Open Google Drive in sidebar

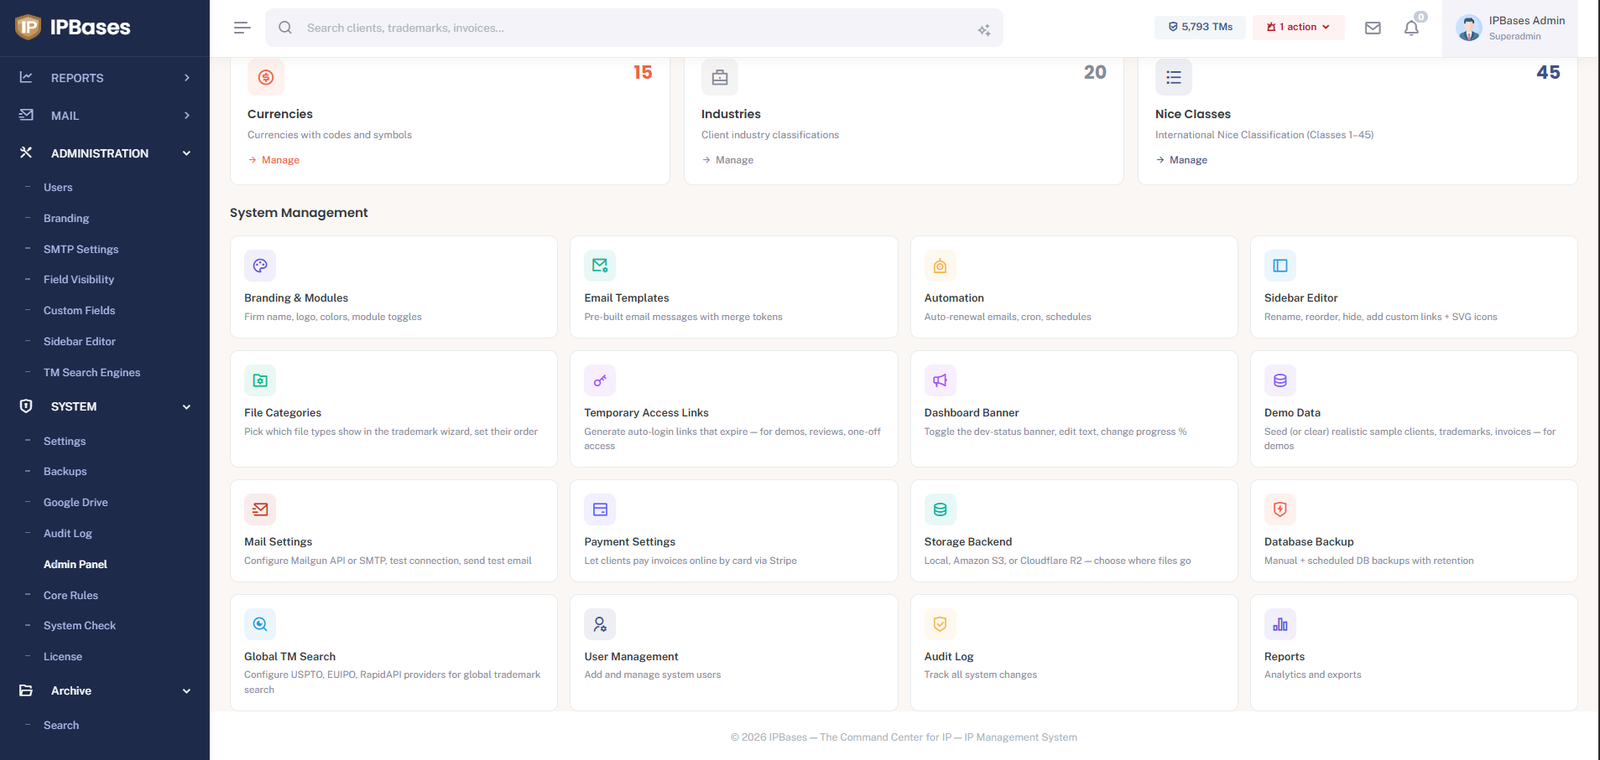point(76,503)
